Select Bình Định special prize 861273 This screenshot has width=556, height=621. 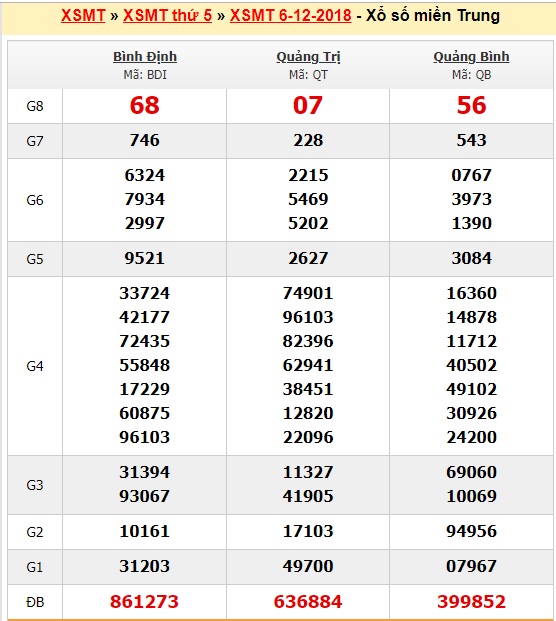144,602
